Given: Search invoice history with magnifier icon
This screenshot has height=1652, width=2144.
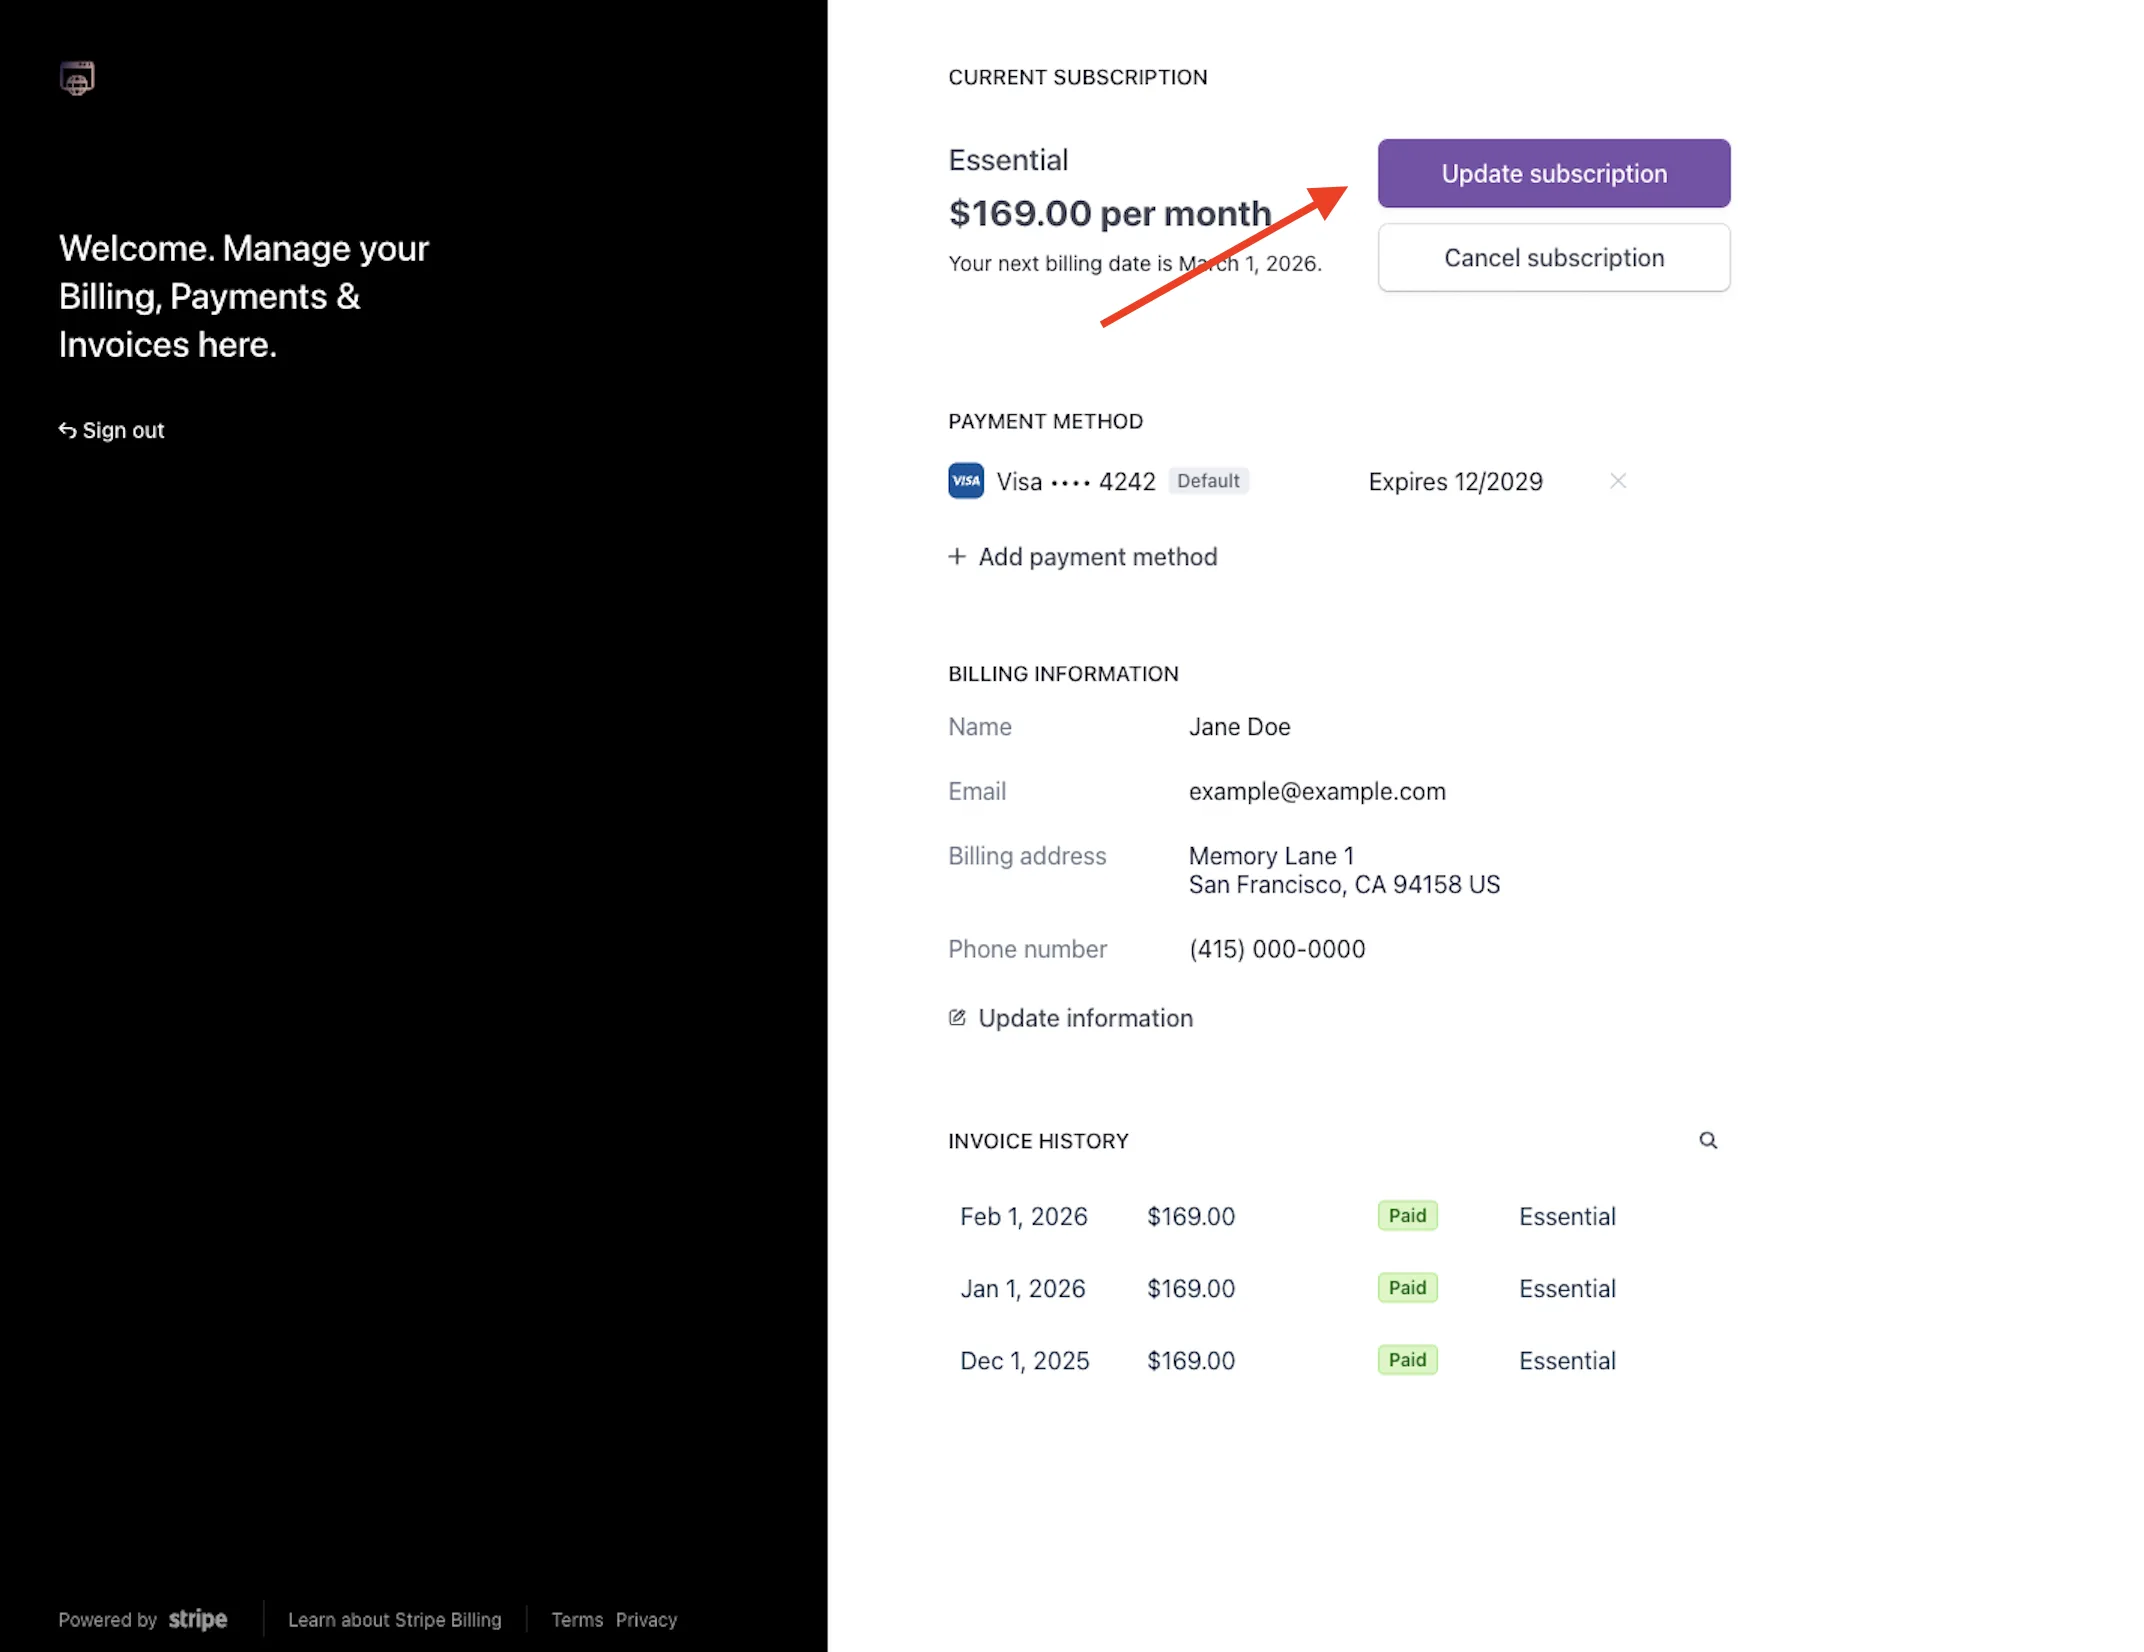Looking at the screenshot, I should pos(1707,1140).
